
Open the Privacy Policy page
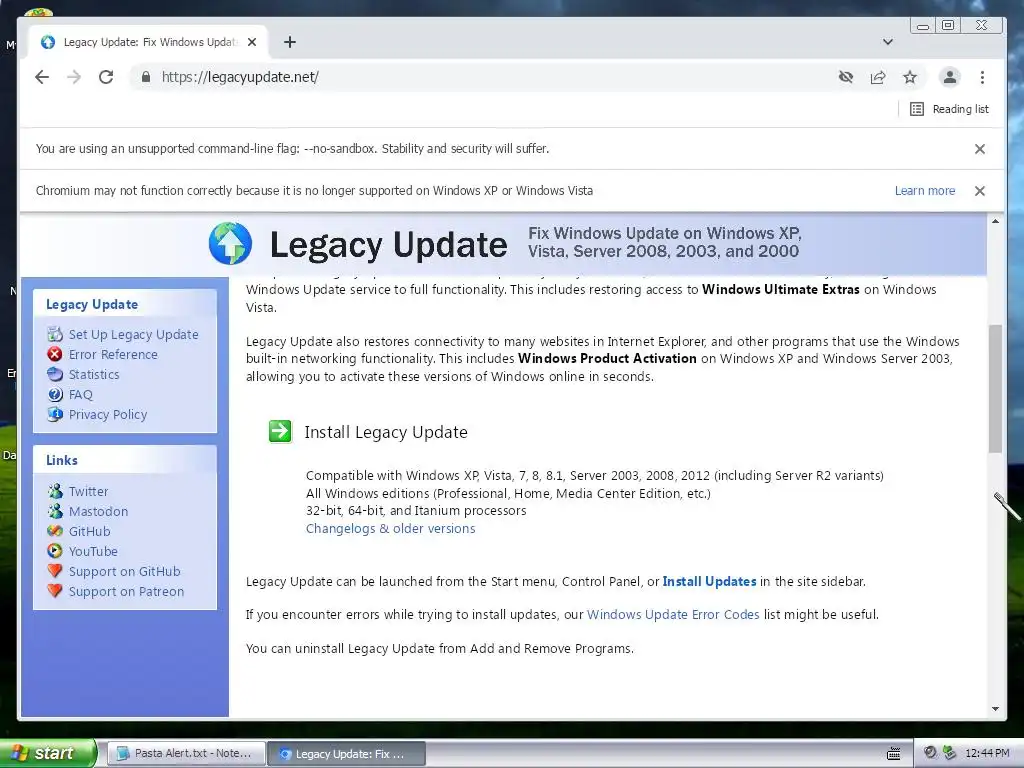[x=108, y=415]
